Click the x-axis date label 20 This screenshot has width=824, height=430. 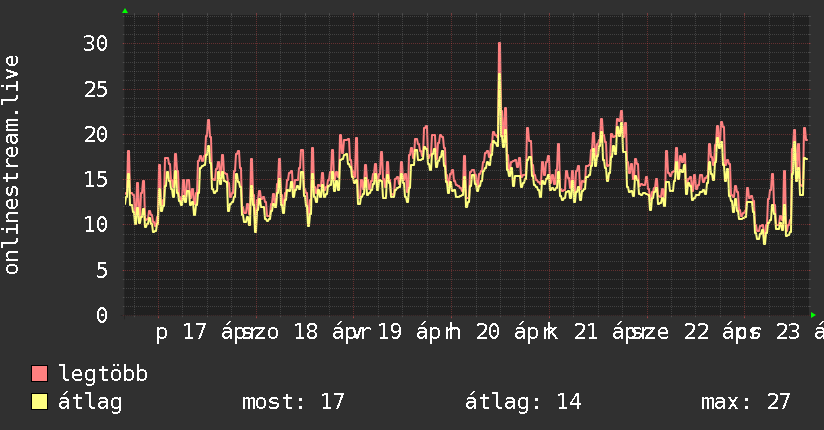pyautogui.click(x=488, y=332)
